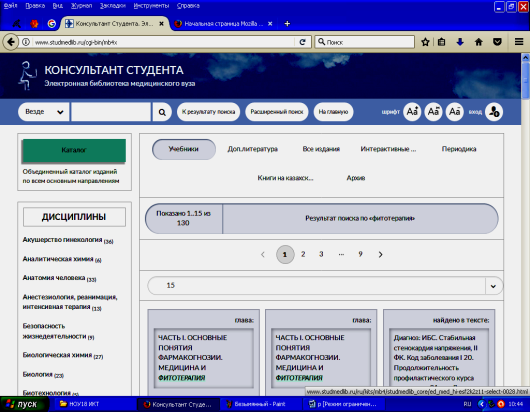Select the Интерактивные tab
The height and width of the screenshot is (412, 531).
(388, 149)
